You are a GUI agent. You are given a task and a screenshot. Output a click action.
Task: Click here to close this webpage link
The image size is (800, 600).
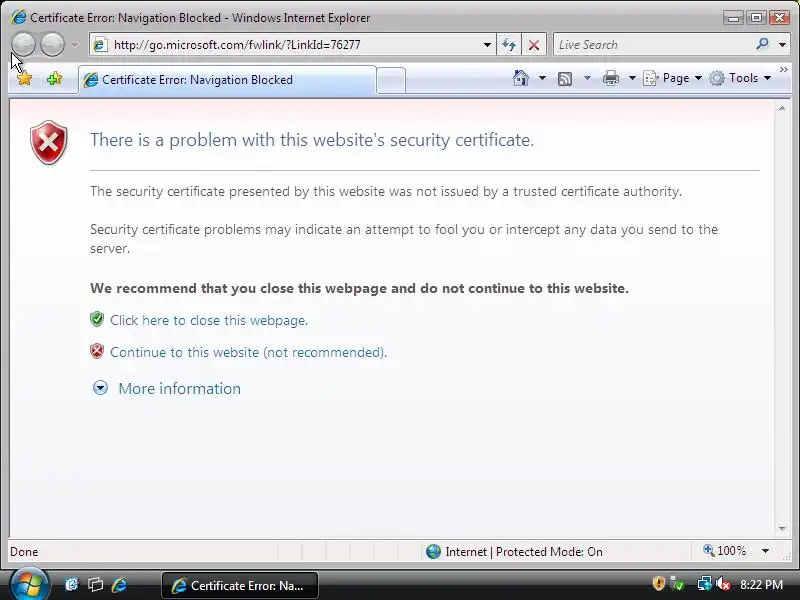(209, 320)
